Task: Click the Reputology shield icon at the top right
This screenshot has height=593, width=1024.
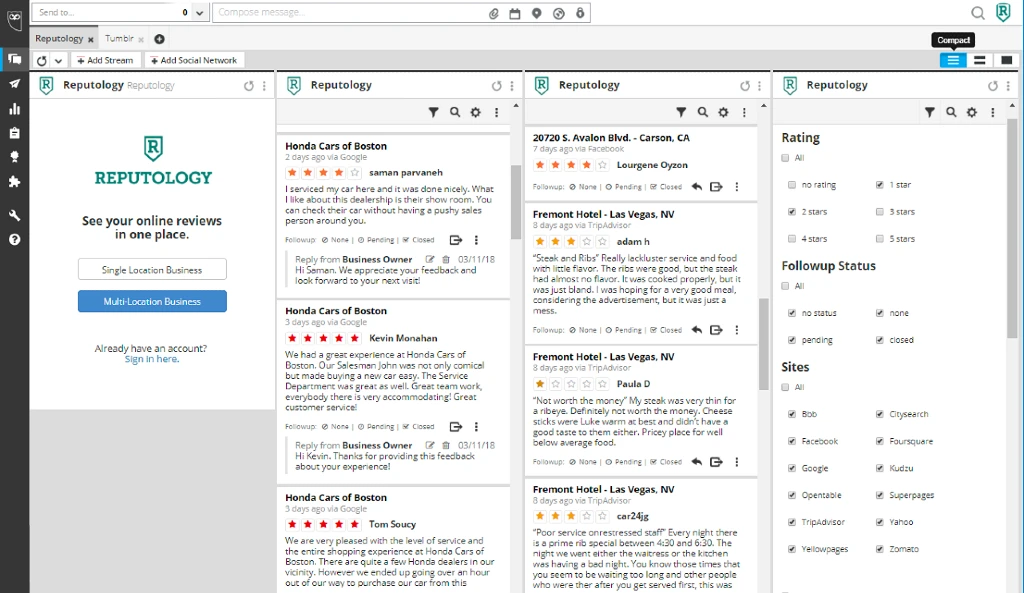Action: click(x=1003, y=12)
